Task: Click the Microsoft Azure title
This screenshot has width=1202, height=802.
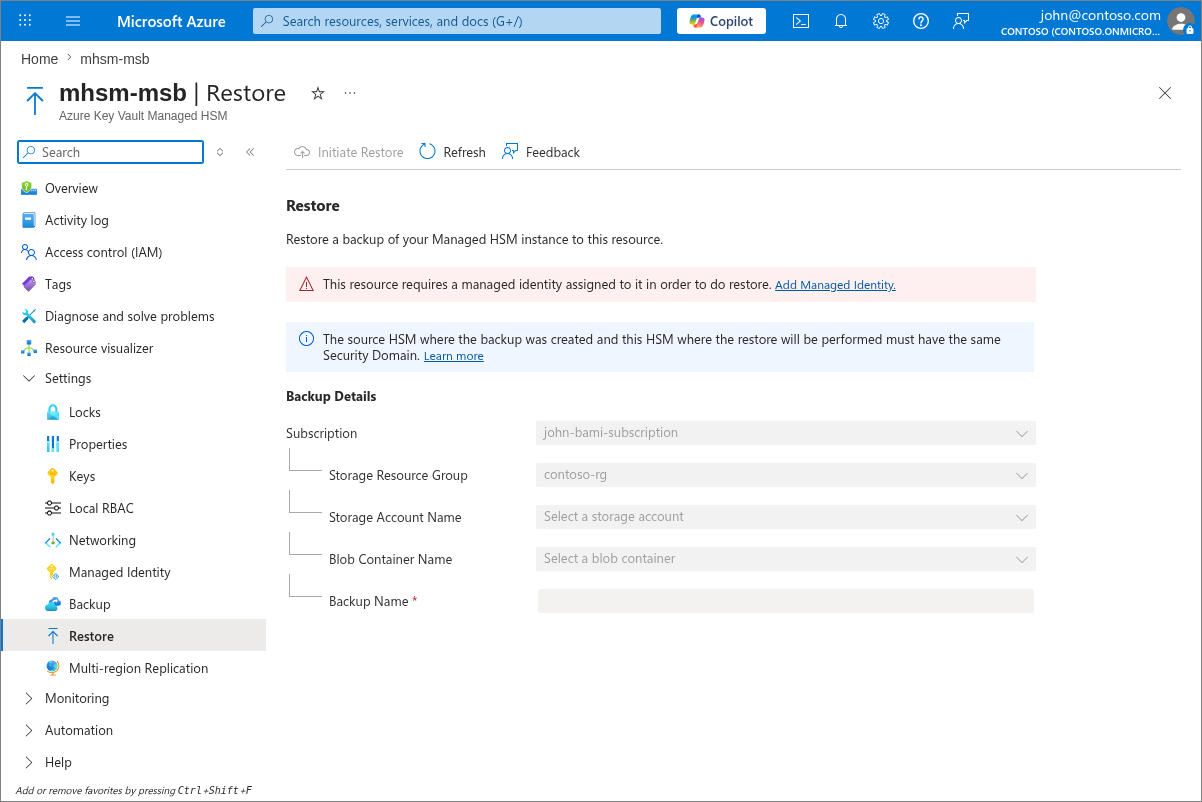Action: pyautogui.click(x=171, y=21)
